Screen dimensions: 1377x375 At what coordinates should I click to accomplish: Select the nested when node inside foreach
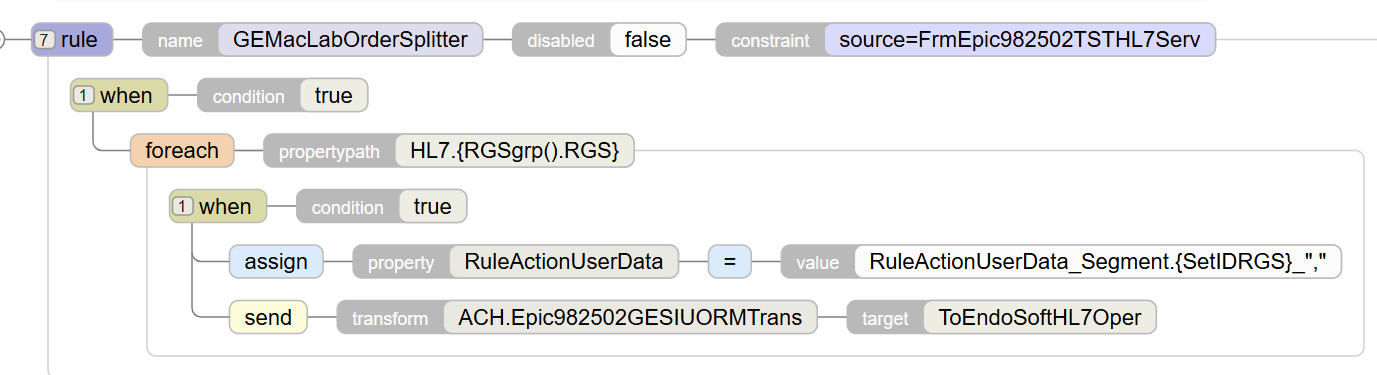(x=218, y=206)
